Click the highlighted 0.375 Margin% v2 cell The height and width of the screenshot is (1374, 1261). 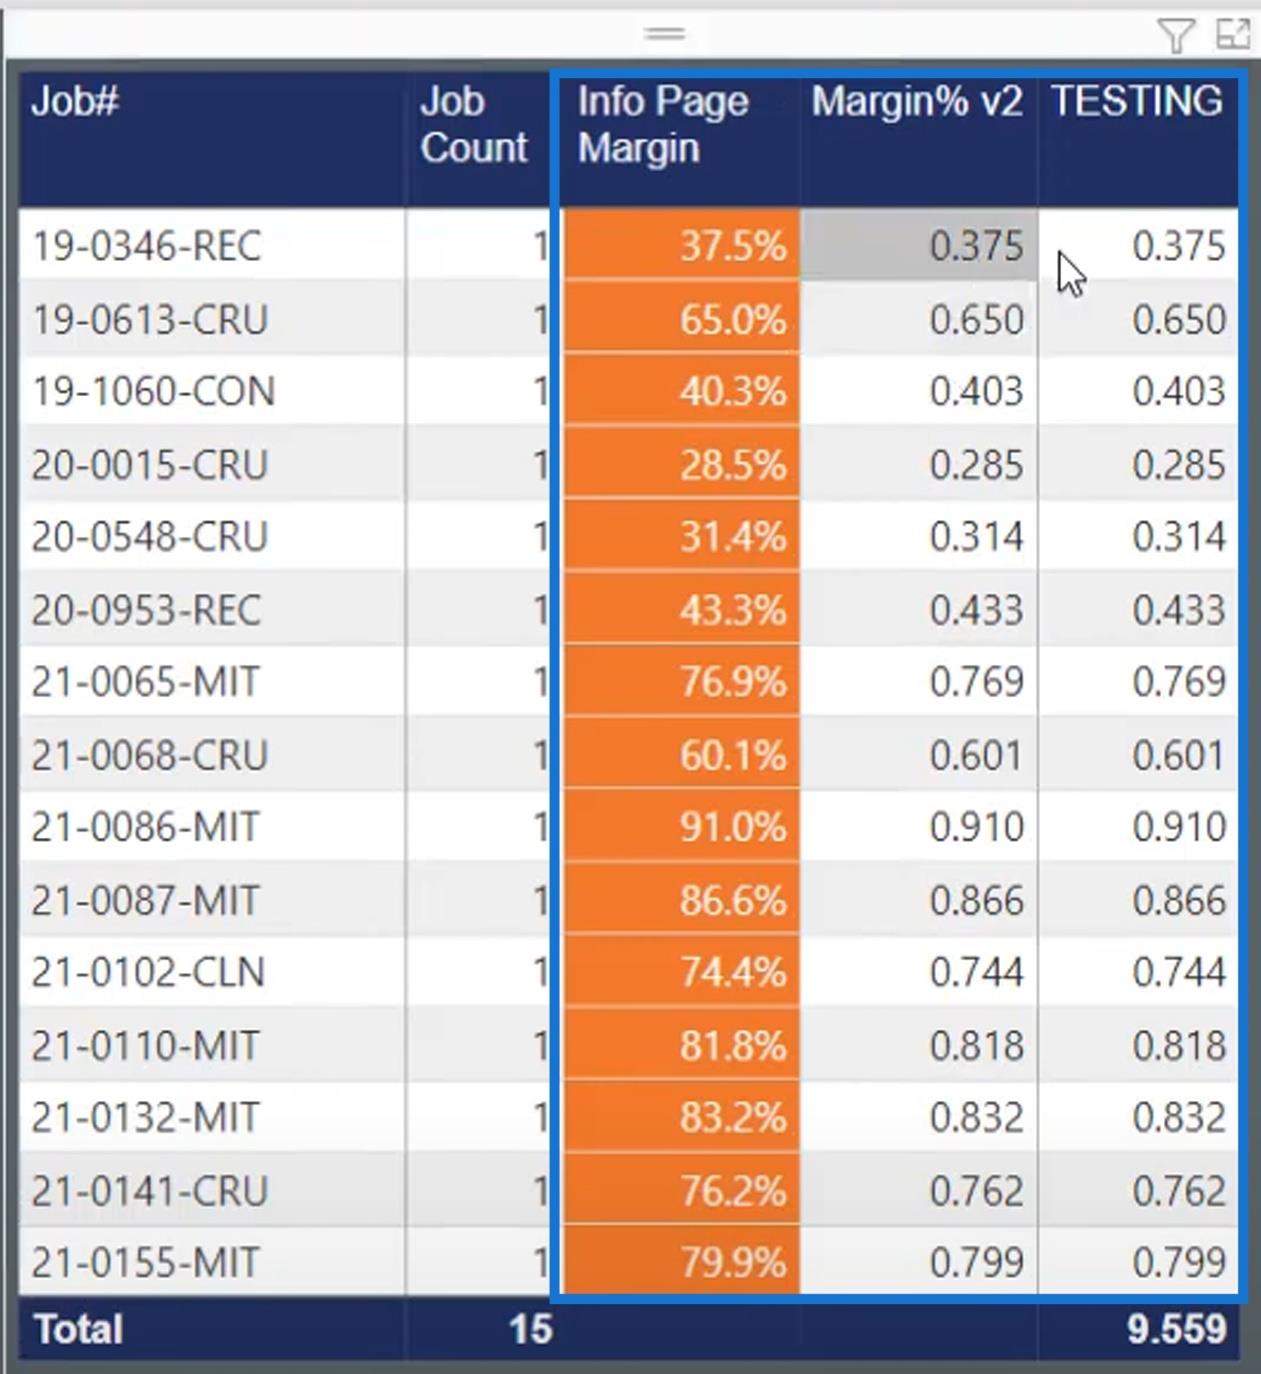[919, 245]
